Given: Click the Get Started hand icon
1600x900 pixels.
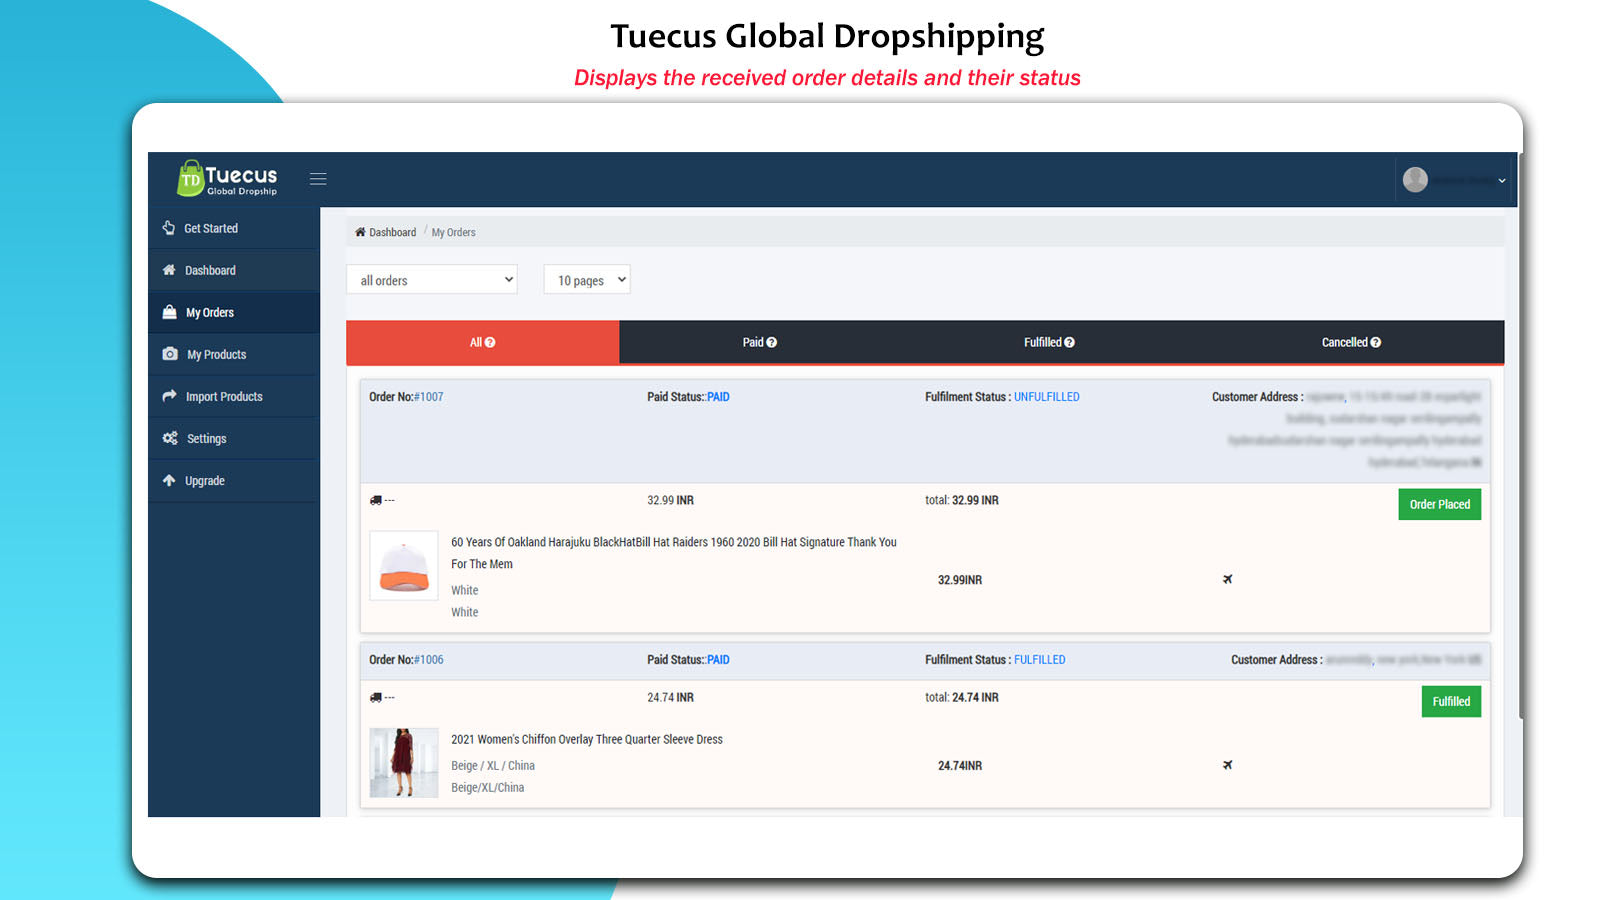Looking at the screenshot, I should [169, 228].
